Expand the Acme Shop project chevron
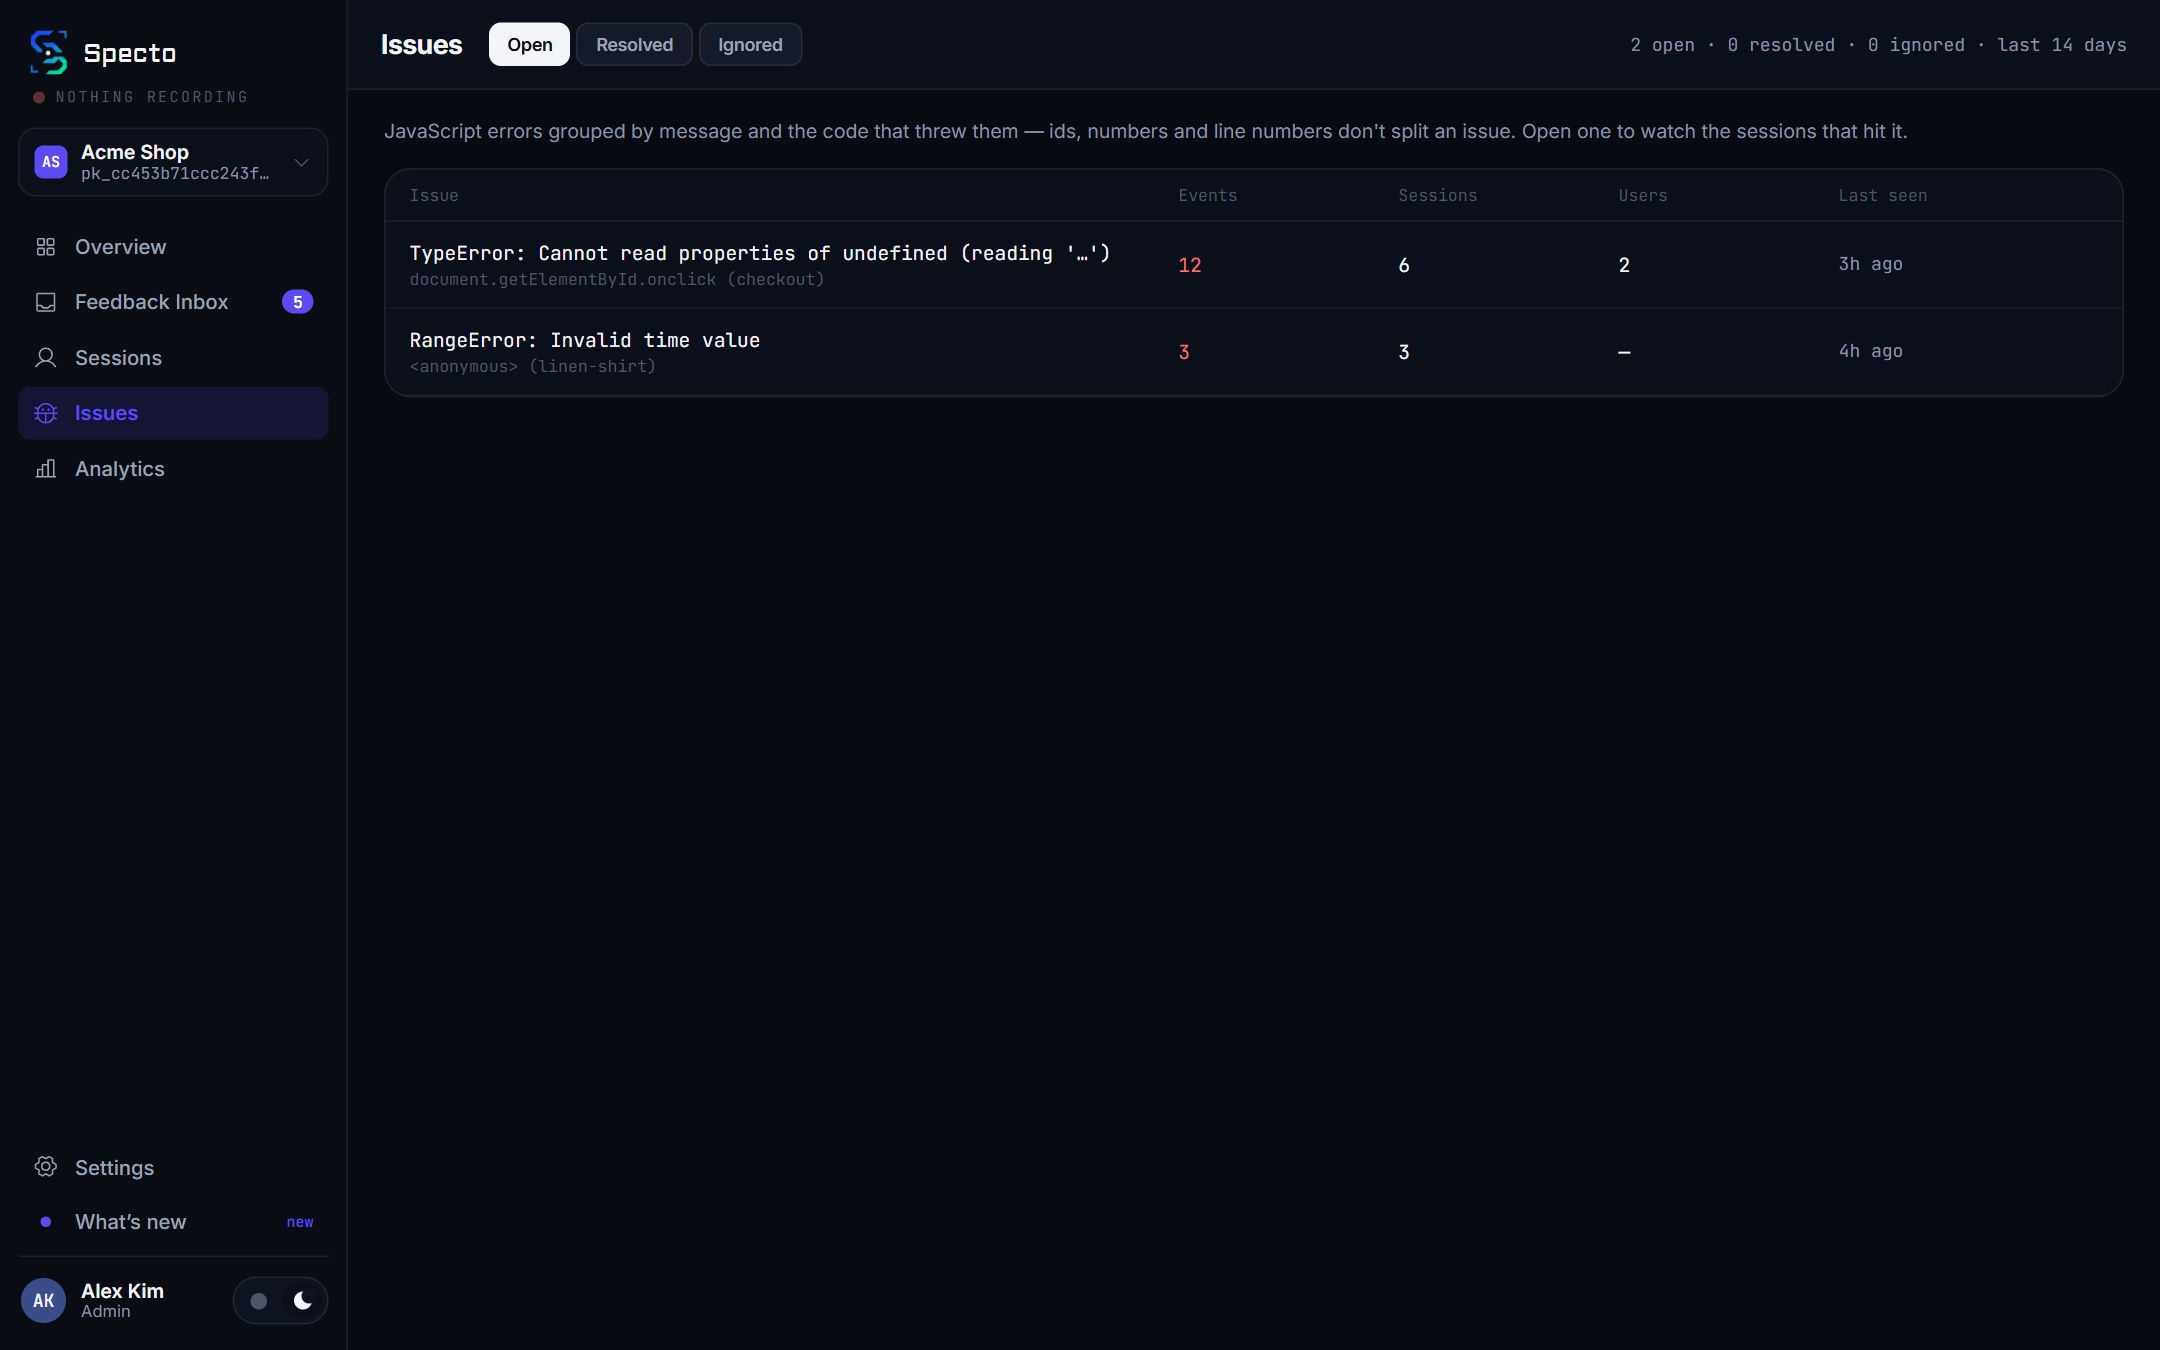2160x1350 pixels. point(301,162)
